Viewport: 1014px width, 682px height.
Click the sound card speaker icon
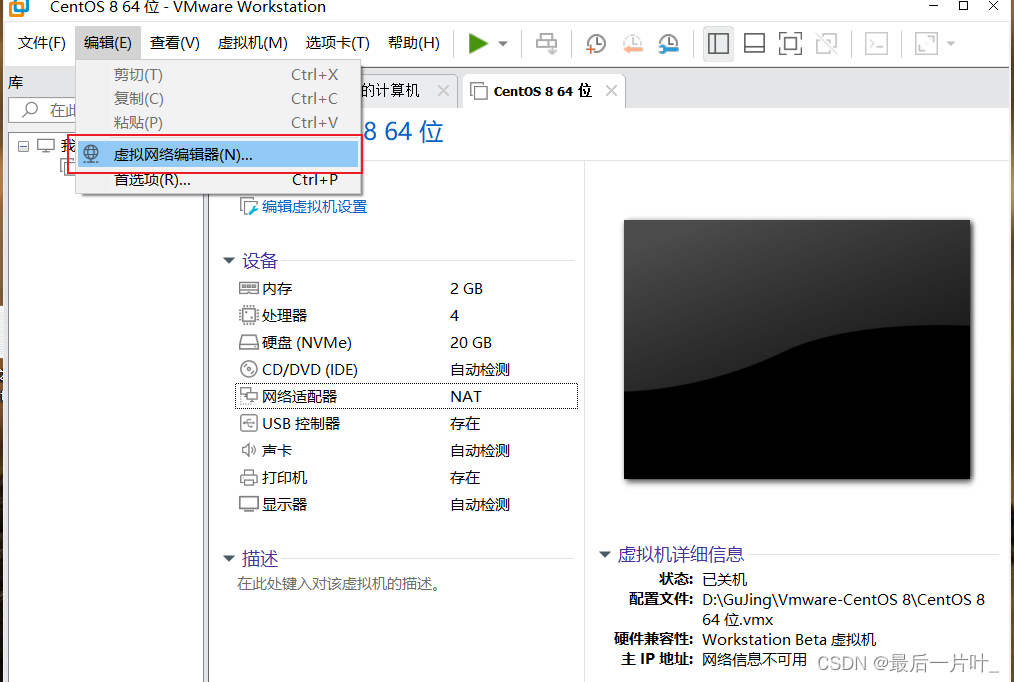(x=248, y=450)
